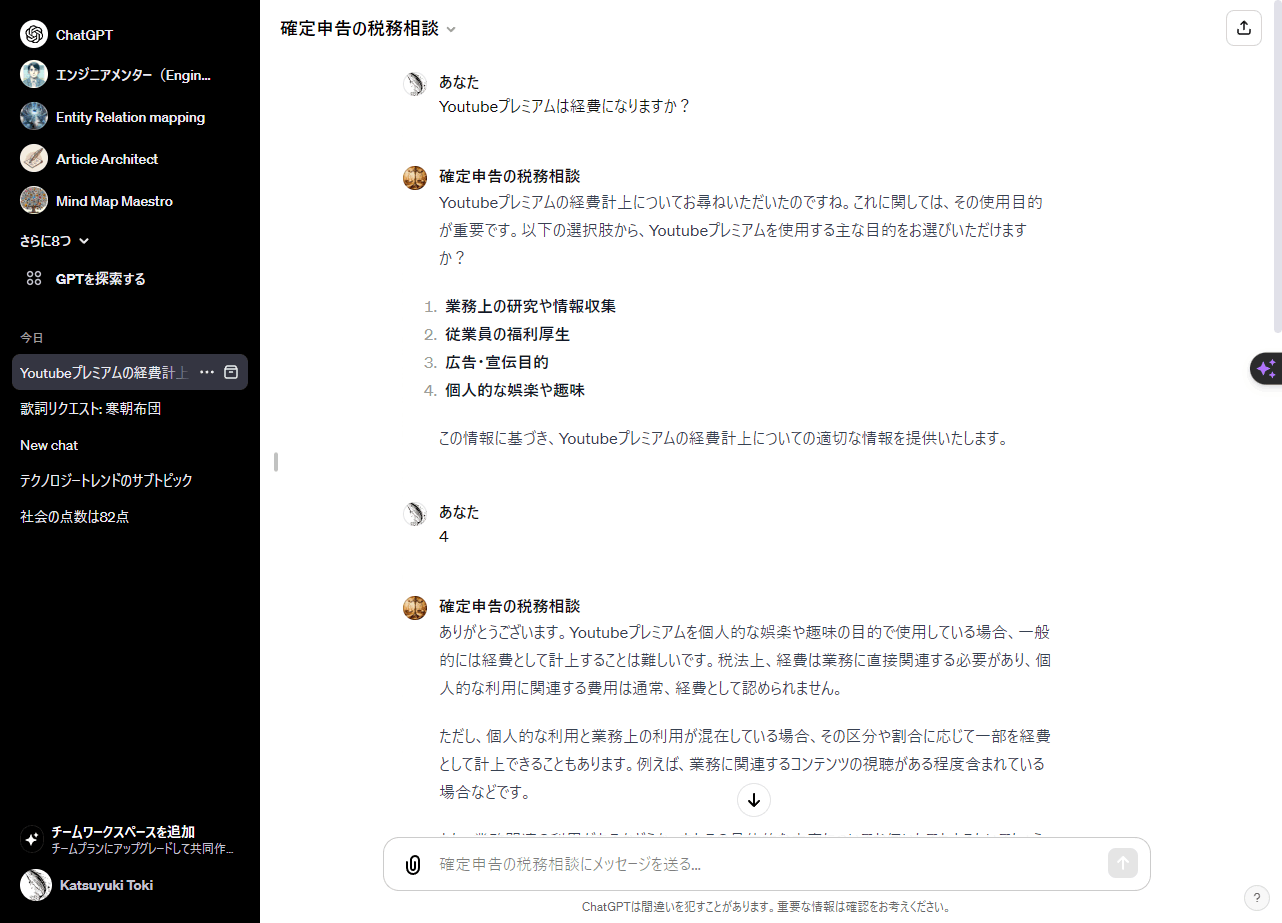
Task: Click the question Youtubeプレミアムは経費になりますか？
Action: tap(565, 106)
